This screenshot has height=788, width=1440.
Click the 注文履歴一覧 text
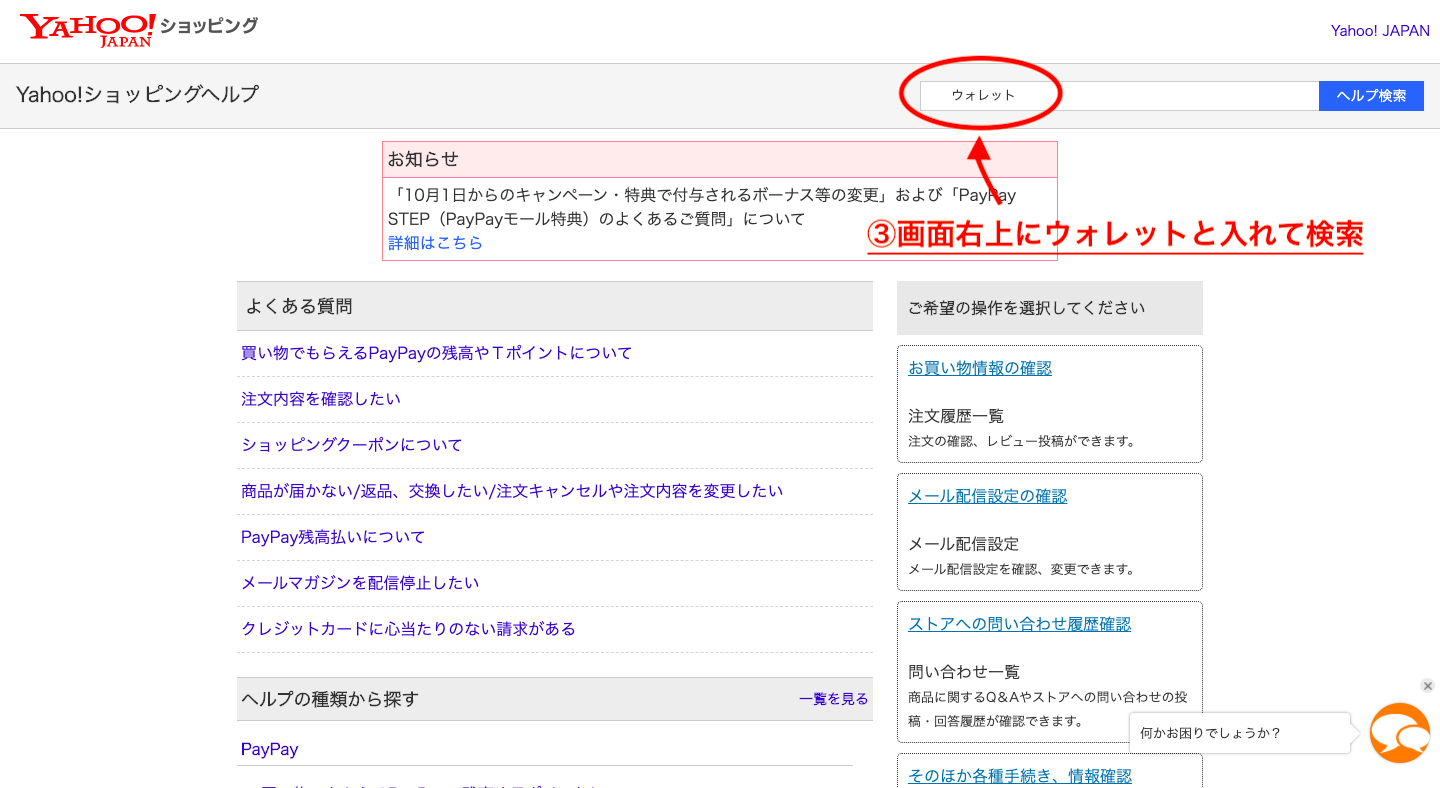pyautogui.click(x=956, y=416)
